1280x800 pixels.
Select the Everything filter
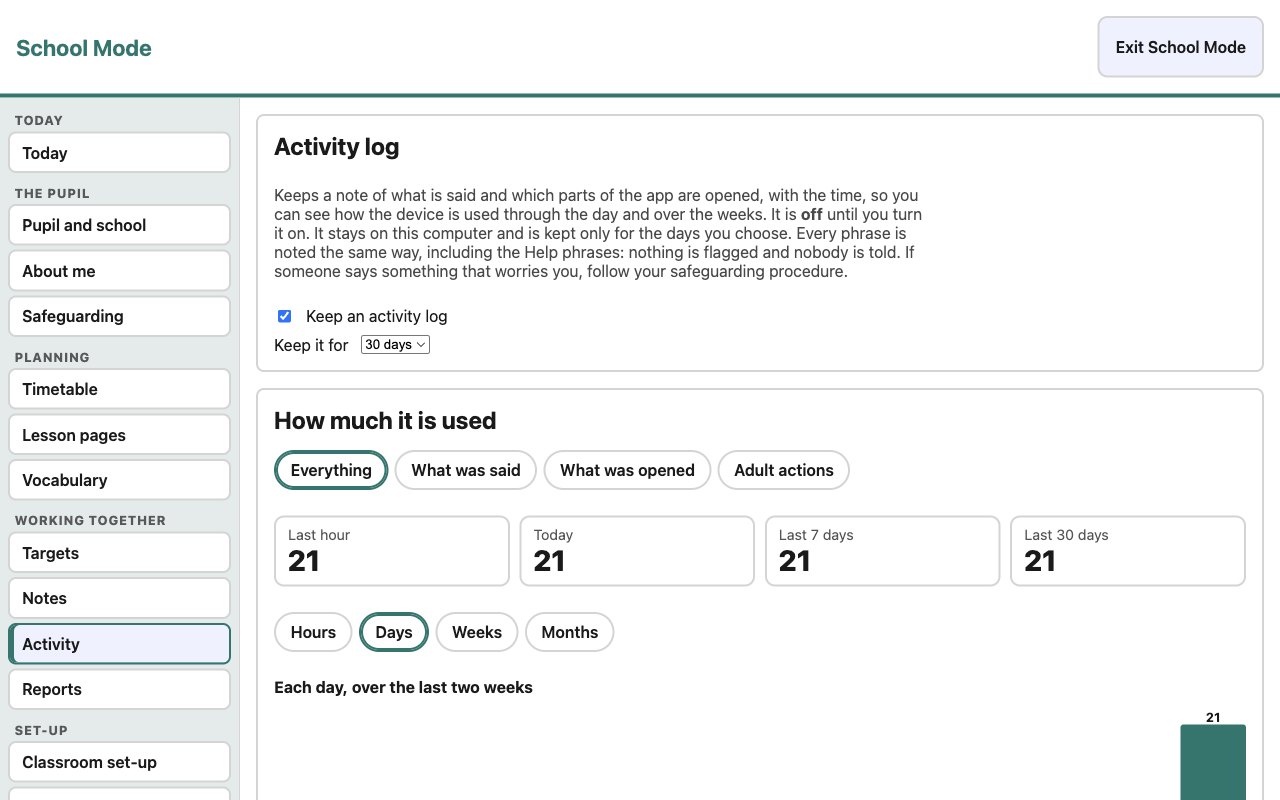(331, 470)
